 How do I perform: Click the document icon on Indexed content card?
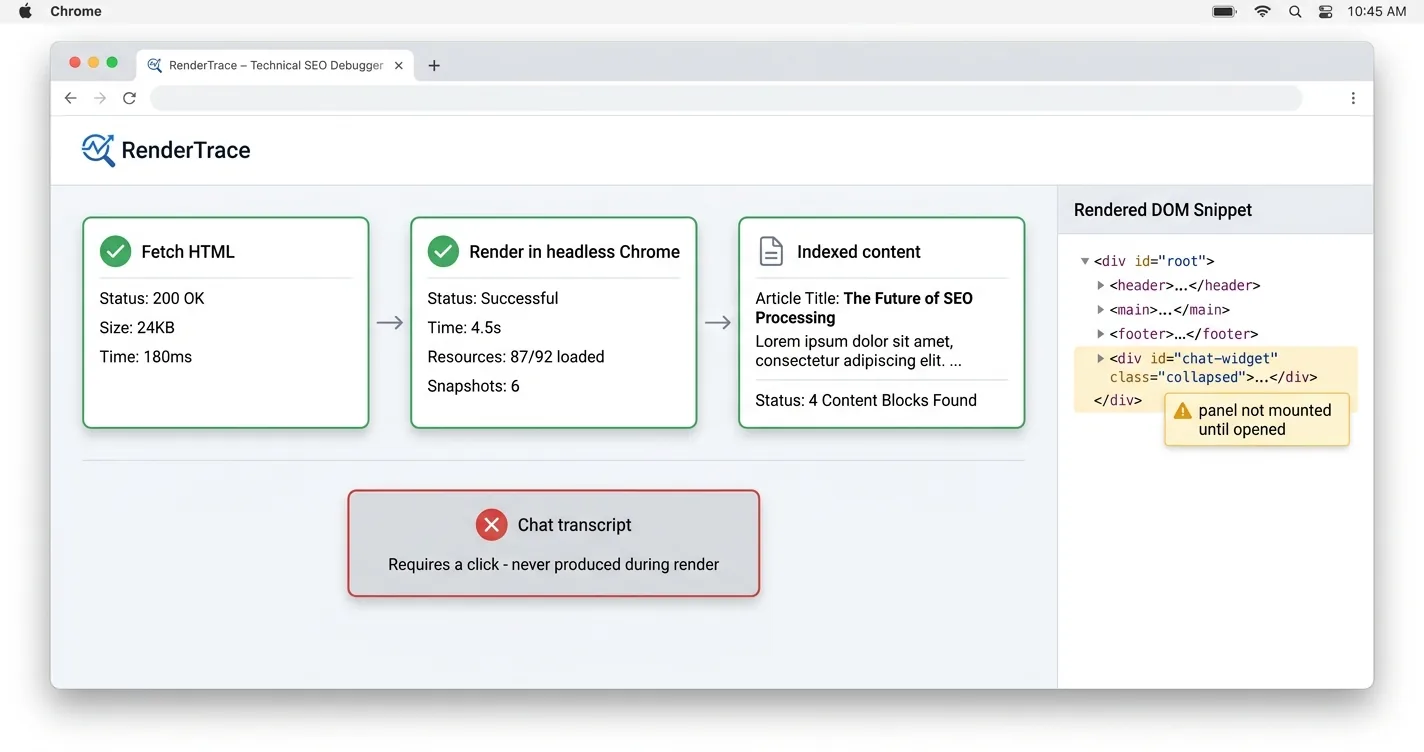click(x=771, y=251)
